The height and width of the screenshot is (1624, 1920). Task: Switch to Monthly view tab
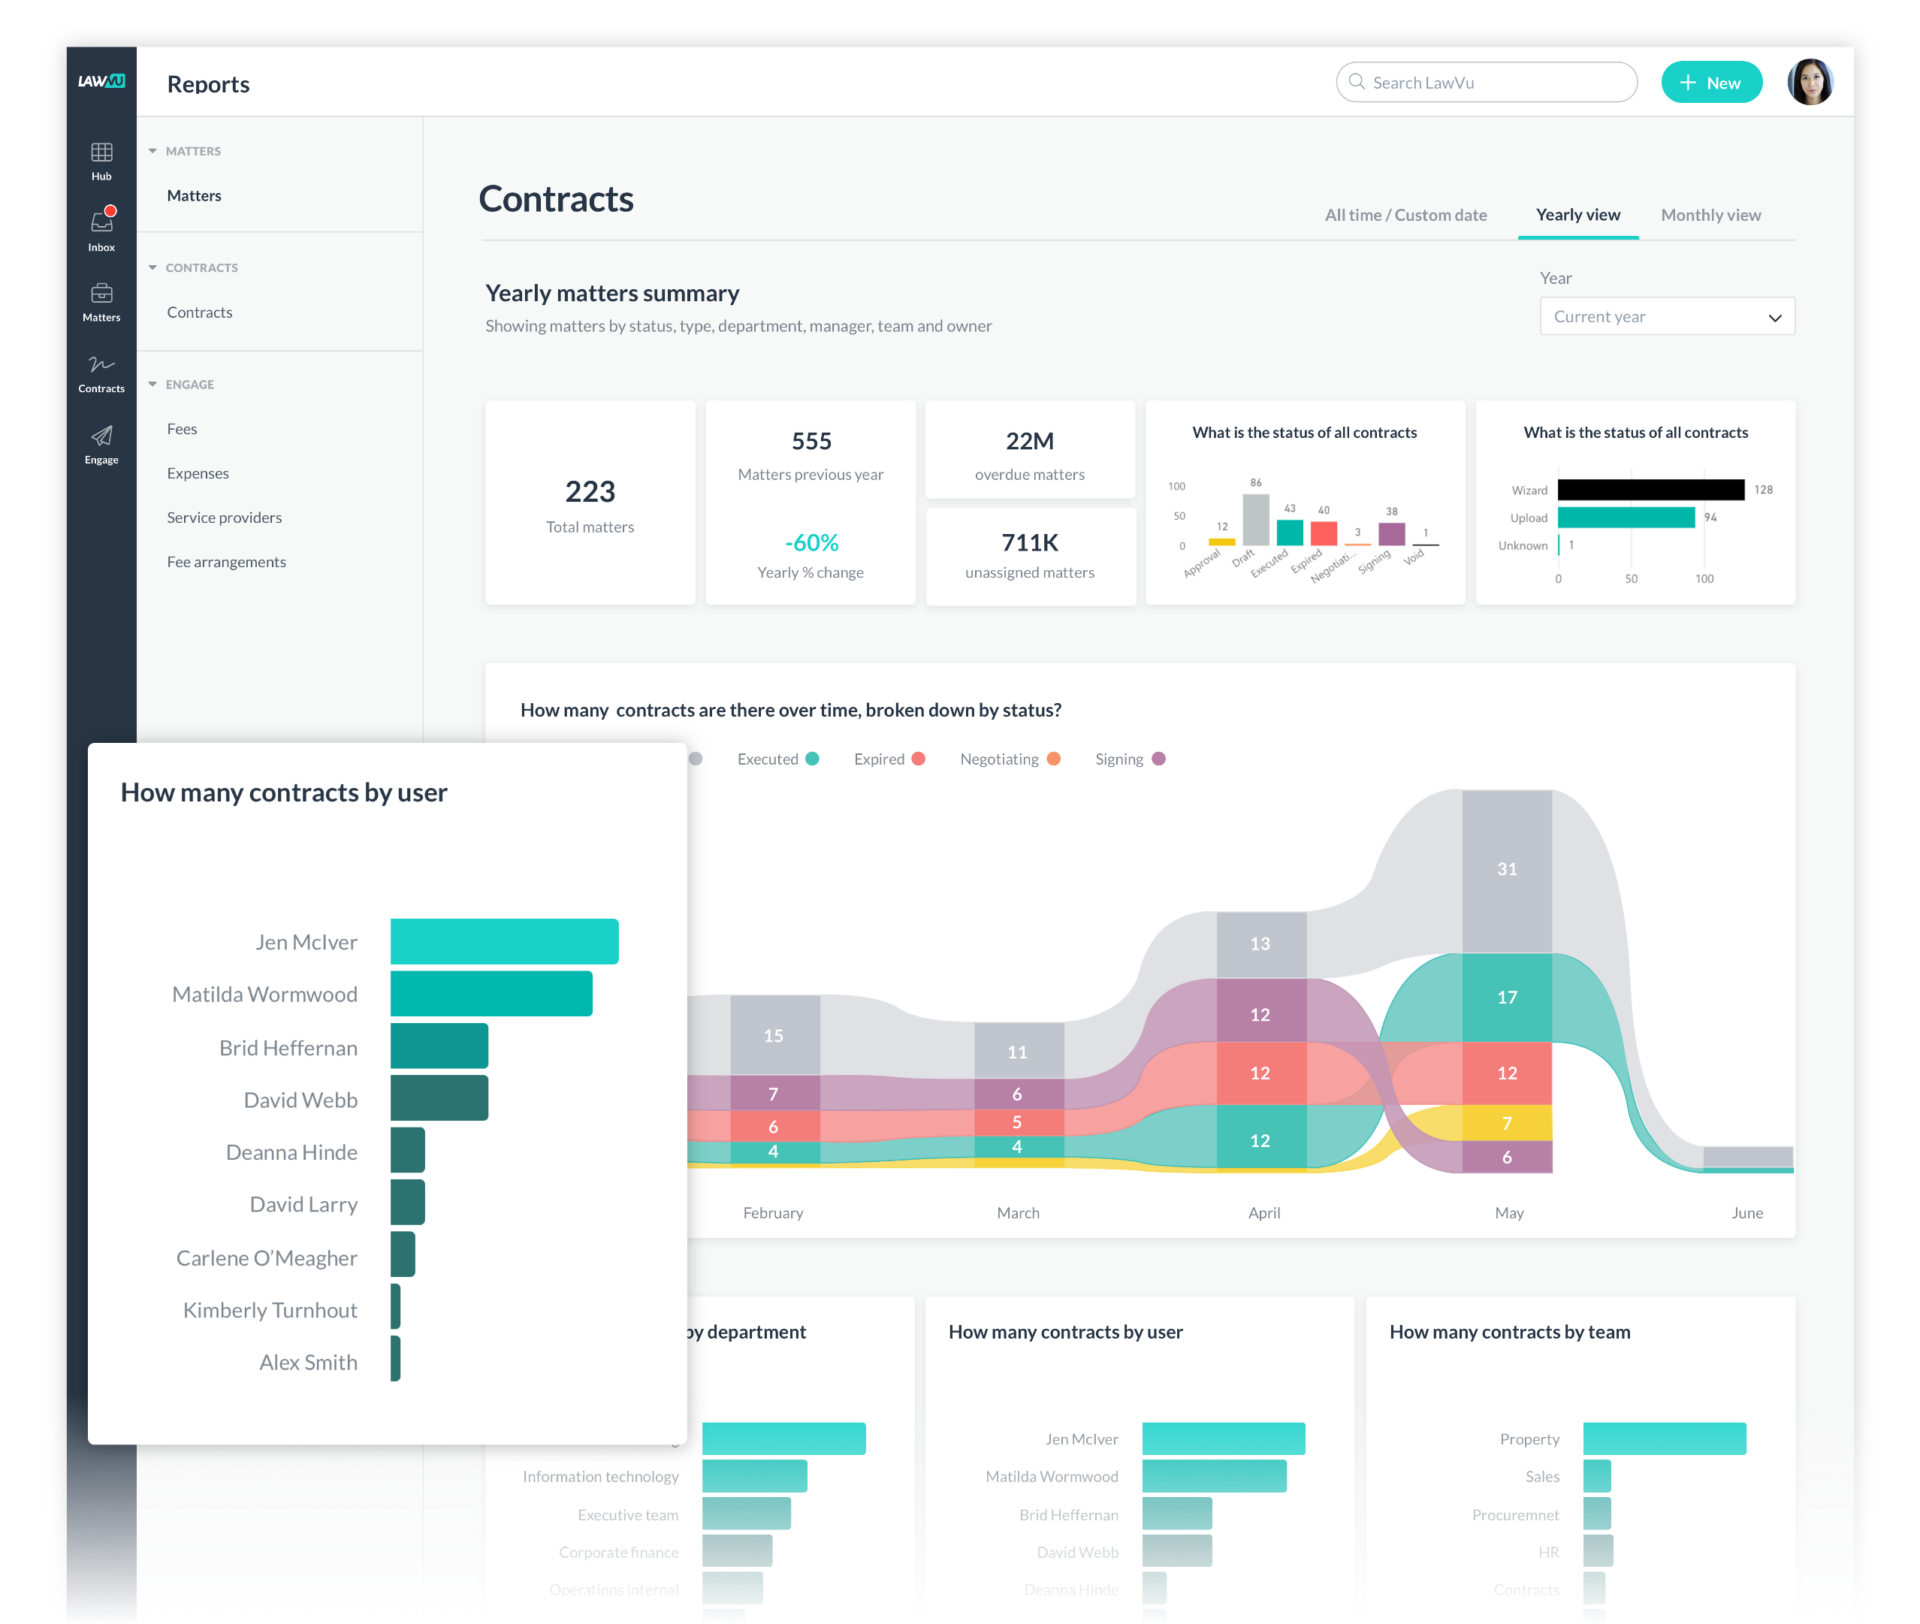coord(1710,215)
